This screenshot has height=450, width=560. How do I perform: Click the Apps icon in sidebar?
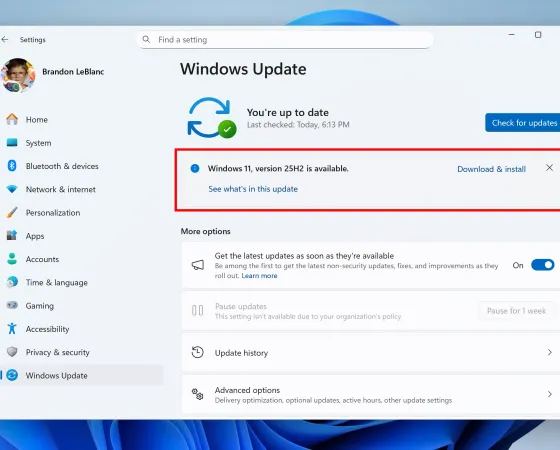[12, 235]
